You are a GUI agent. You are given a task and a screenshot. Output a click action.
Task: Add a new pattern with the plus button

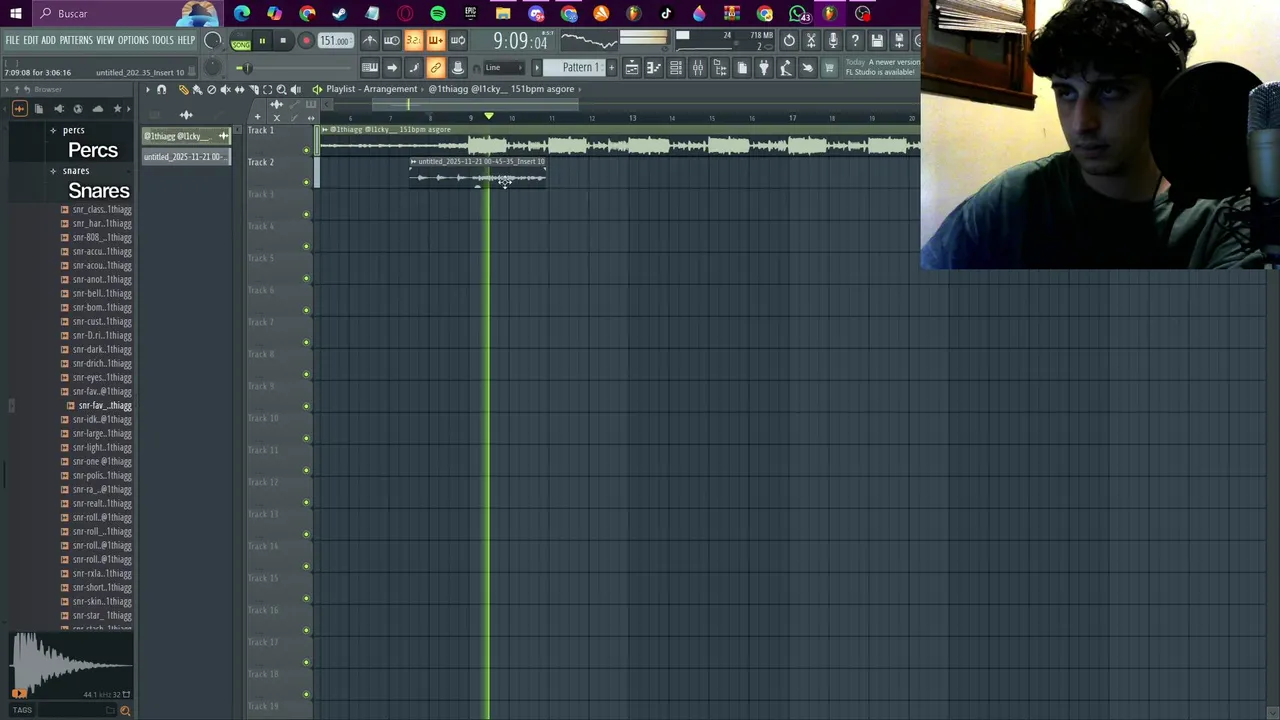[611, 67]
